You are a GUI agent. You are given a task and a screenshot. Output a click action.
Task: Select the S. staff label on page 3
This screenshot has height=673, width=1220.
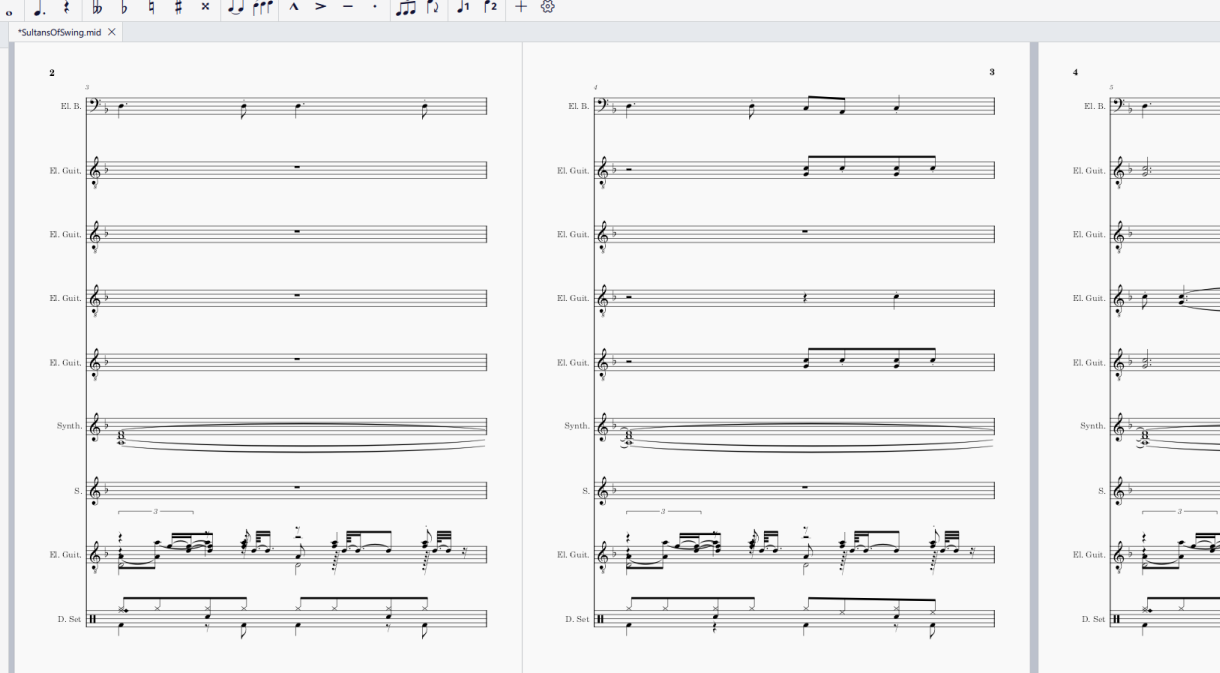586,490
